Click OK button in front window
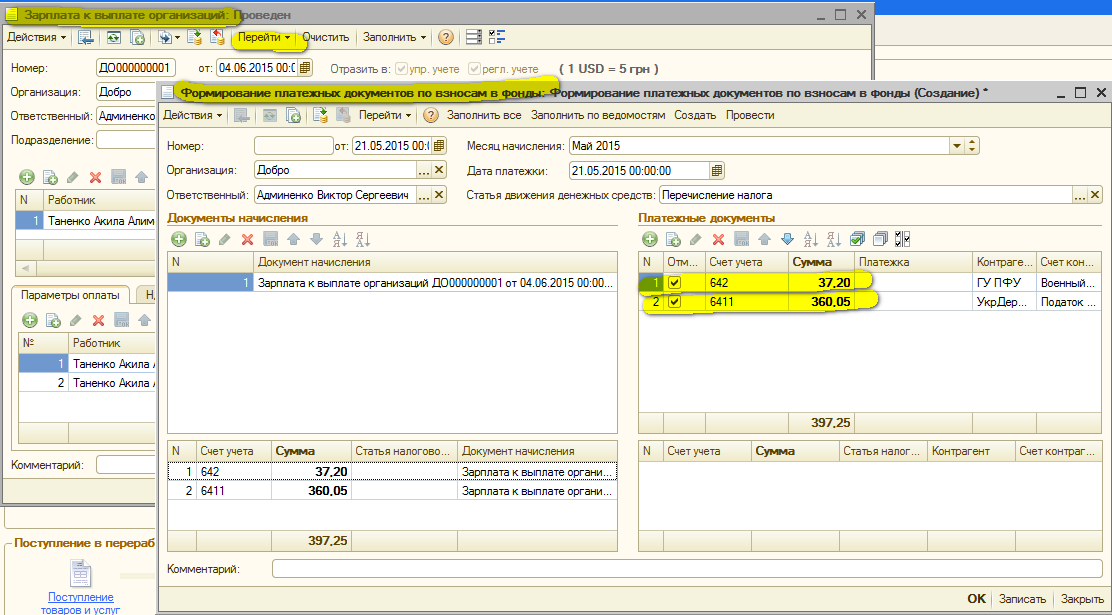The image size is (1112, 615). point(977,599)
